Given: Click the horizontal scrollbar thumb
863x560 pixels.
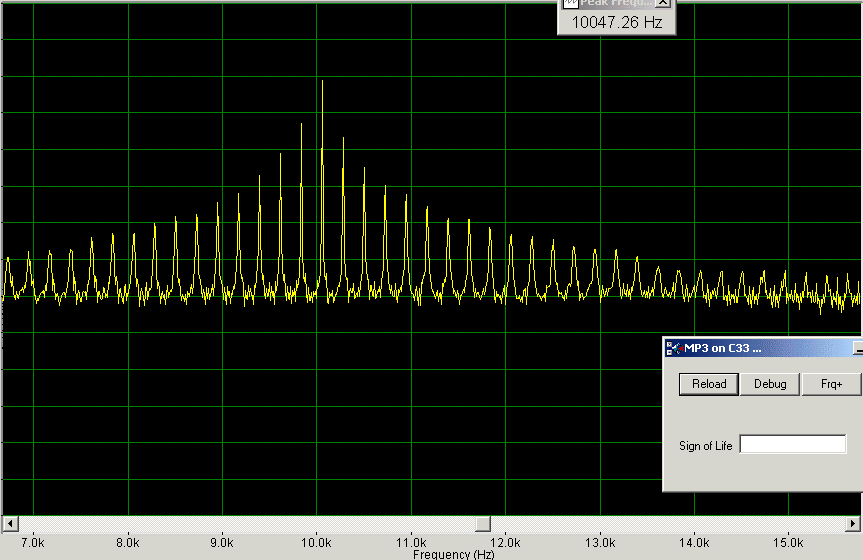Looking at the screenshot, I should [x=482, y=523].
